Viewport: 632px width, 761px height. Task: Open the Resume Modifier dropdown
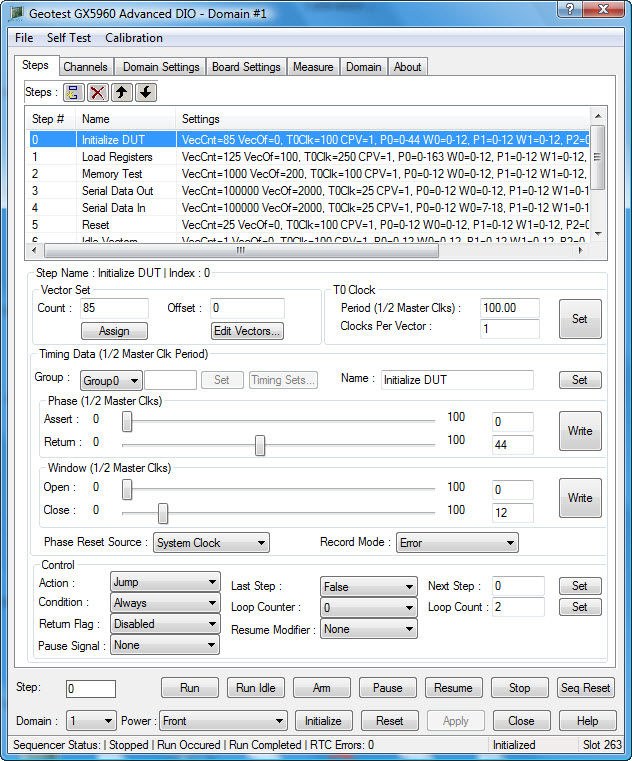(368, 629)
